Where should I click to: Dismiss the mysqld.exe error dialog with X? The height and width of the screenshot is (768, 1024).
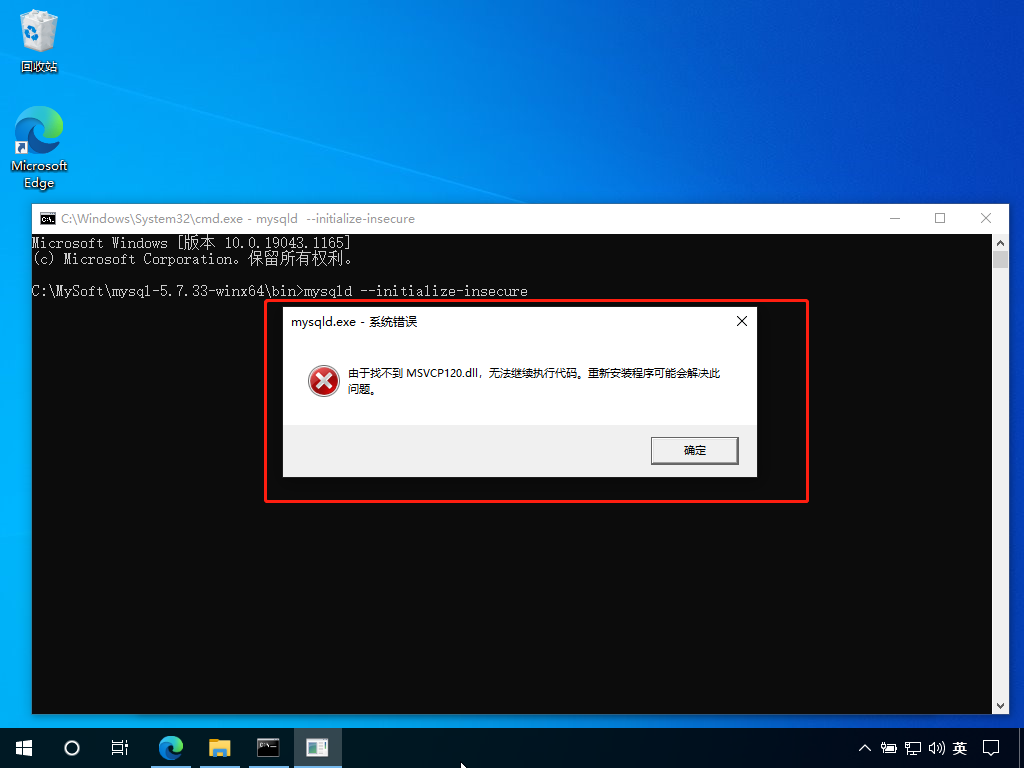(741, 321)
